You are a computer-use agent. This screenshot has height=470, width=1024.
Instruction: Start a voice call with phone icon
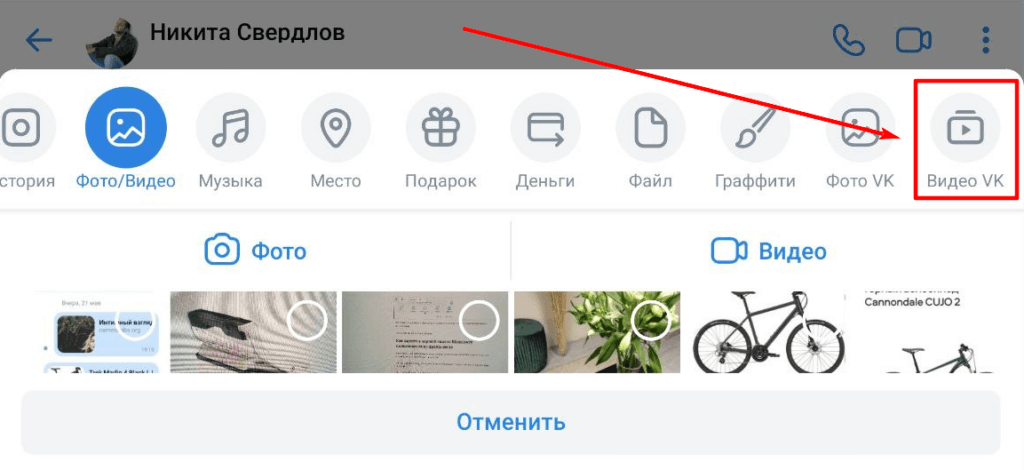[x=848, y=40]
